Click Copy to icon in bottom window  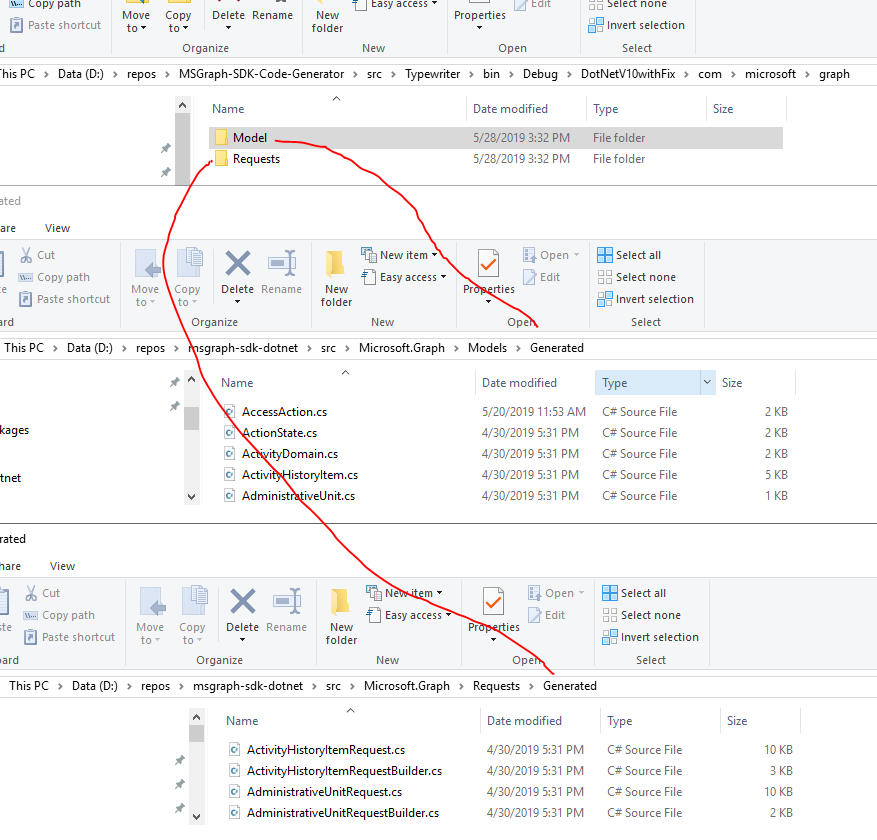click(195, 601)
